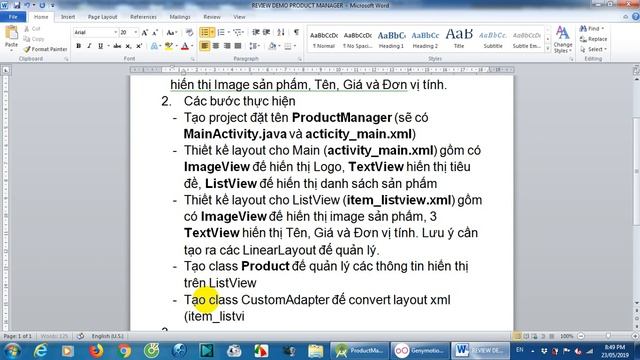This screenshot has height=360, width=640.
Task: Expand the bullet library dropdown arrow
Action: click(x=212, y=32)
